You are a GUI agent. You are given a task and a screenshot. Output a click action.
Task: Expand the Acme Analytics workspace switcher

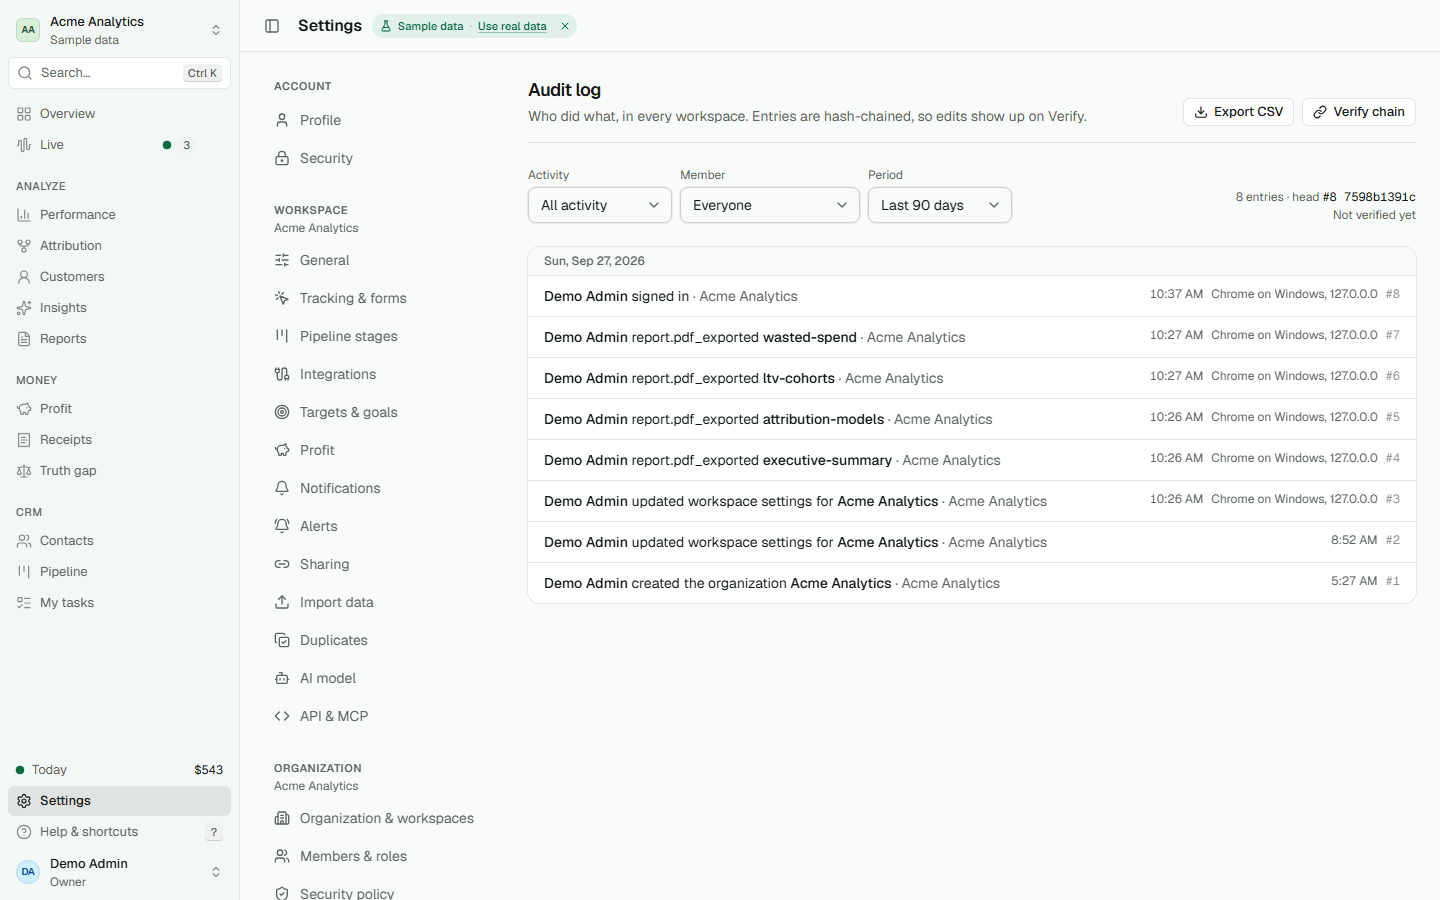point(119,30)
